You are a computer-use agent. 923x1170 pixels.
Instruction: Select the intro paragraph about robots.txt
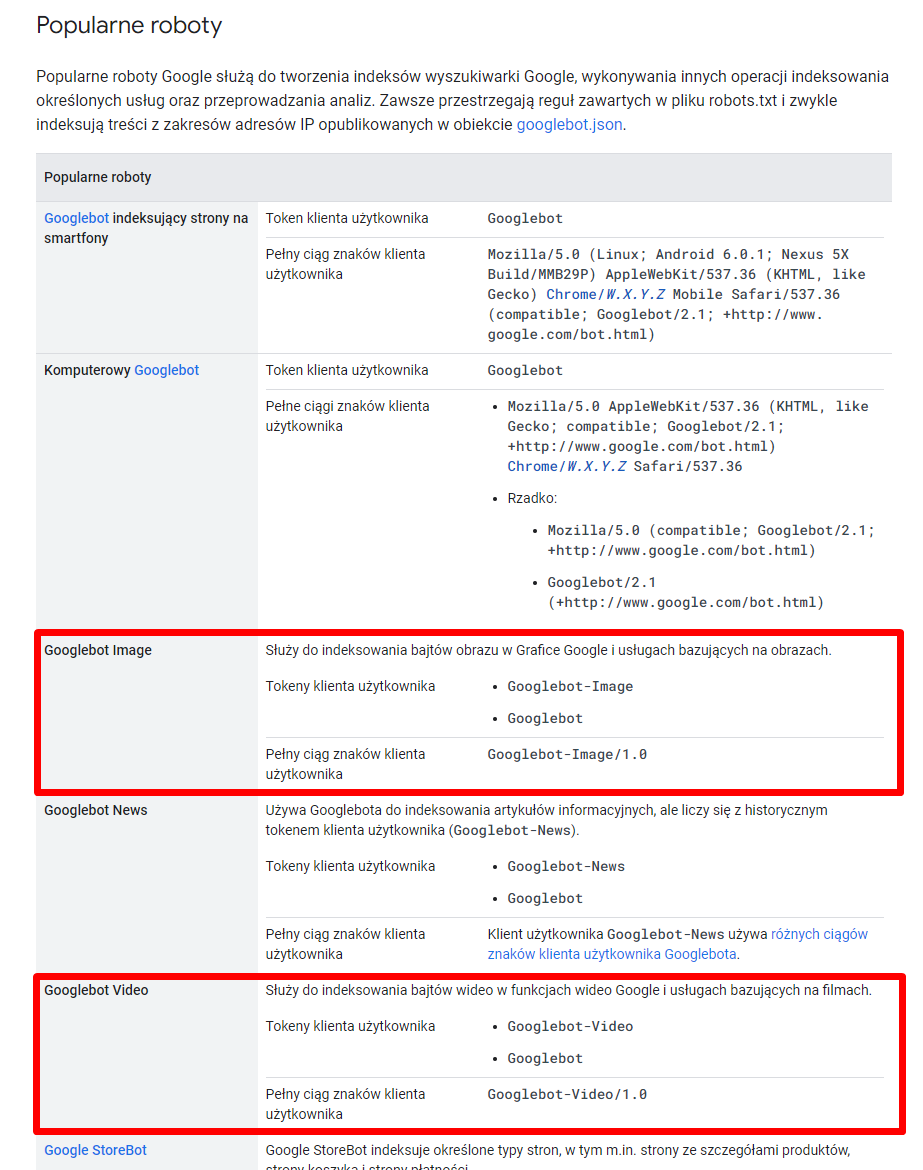click(463, 101)
